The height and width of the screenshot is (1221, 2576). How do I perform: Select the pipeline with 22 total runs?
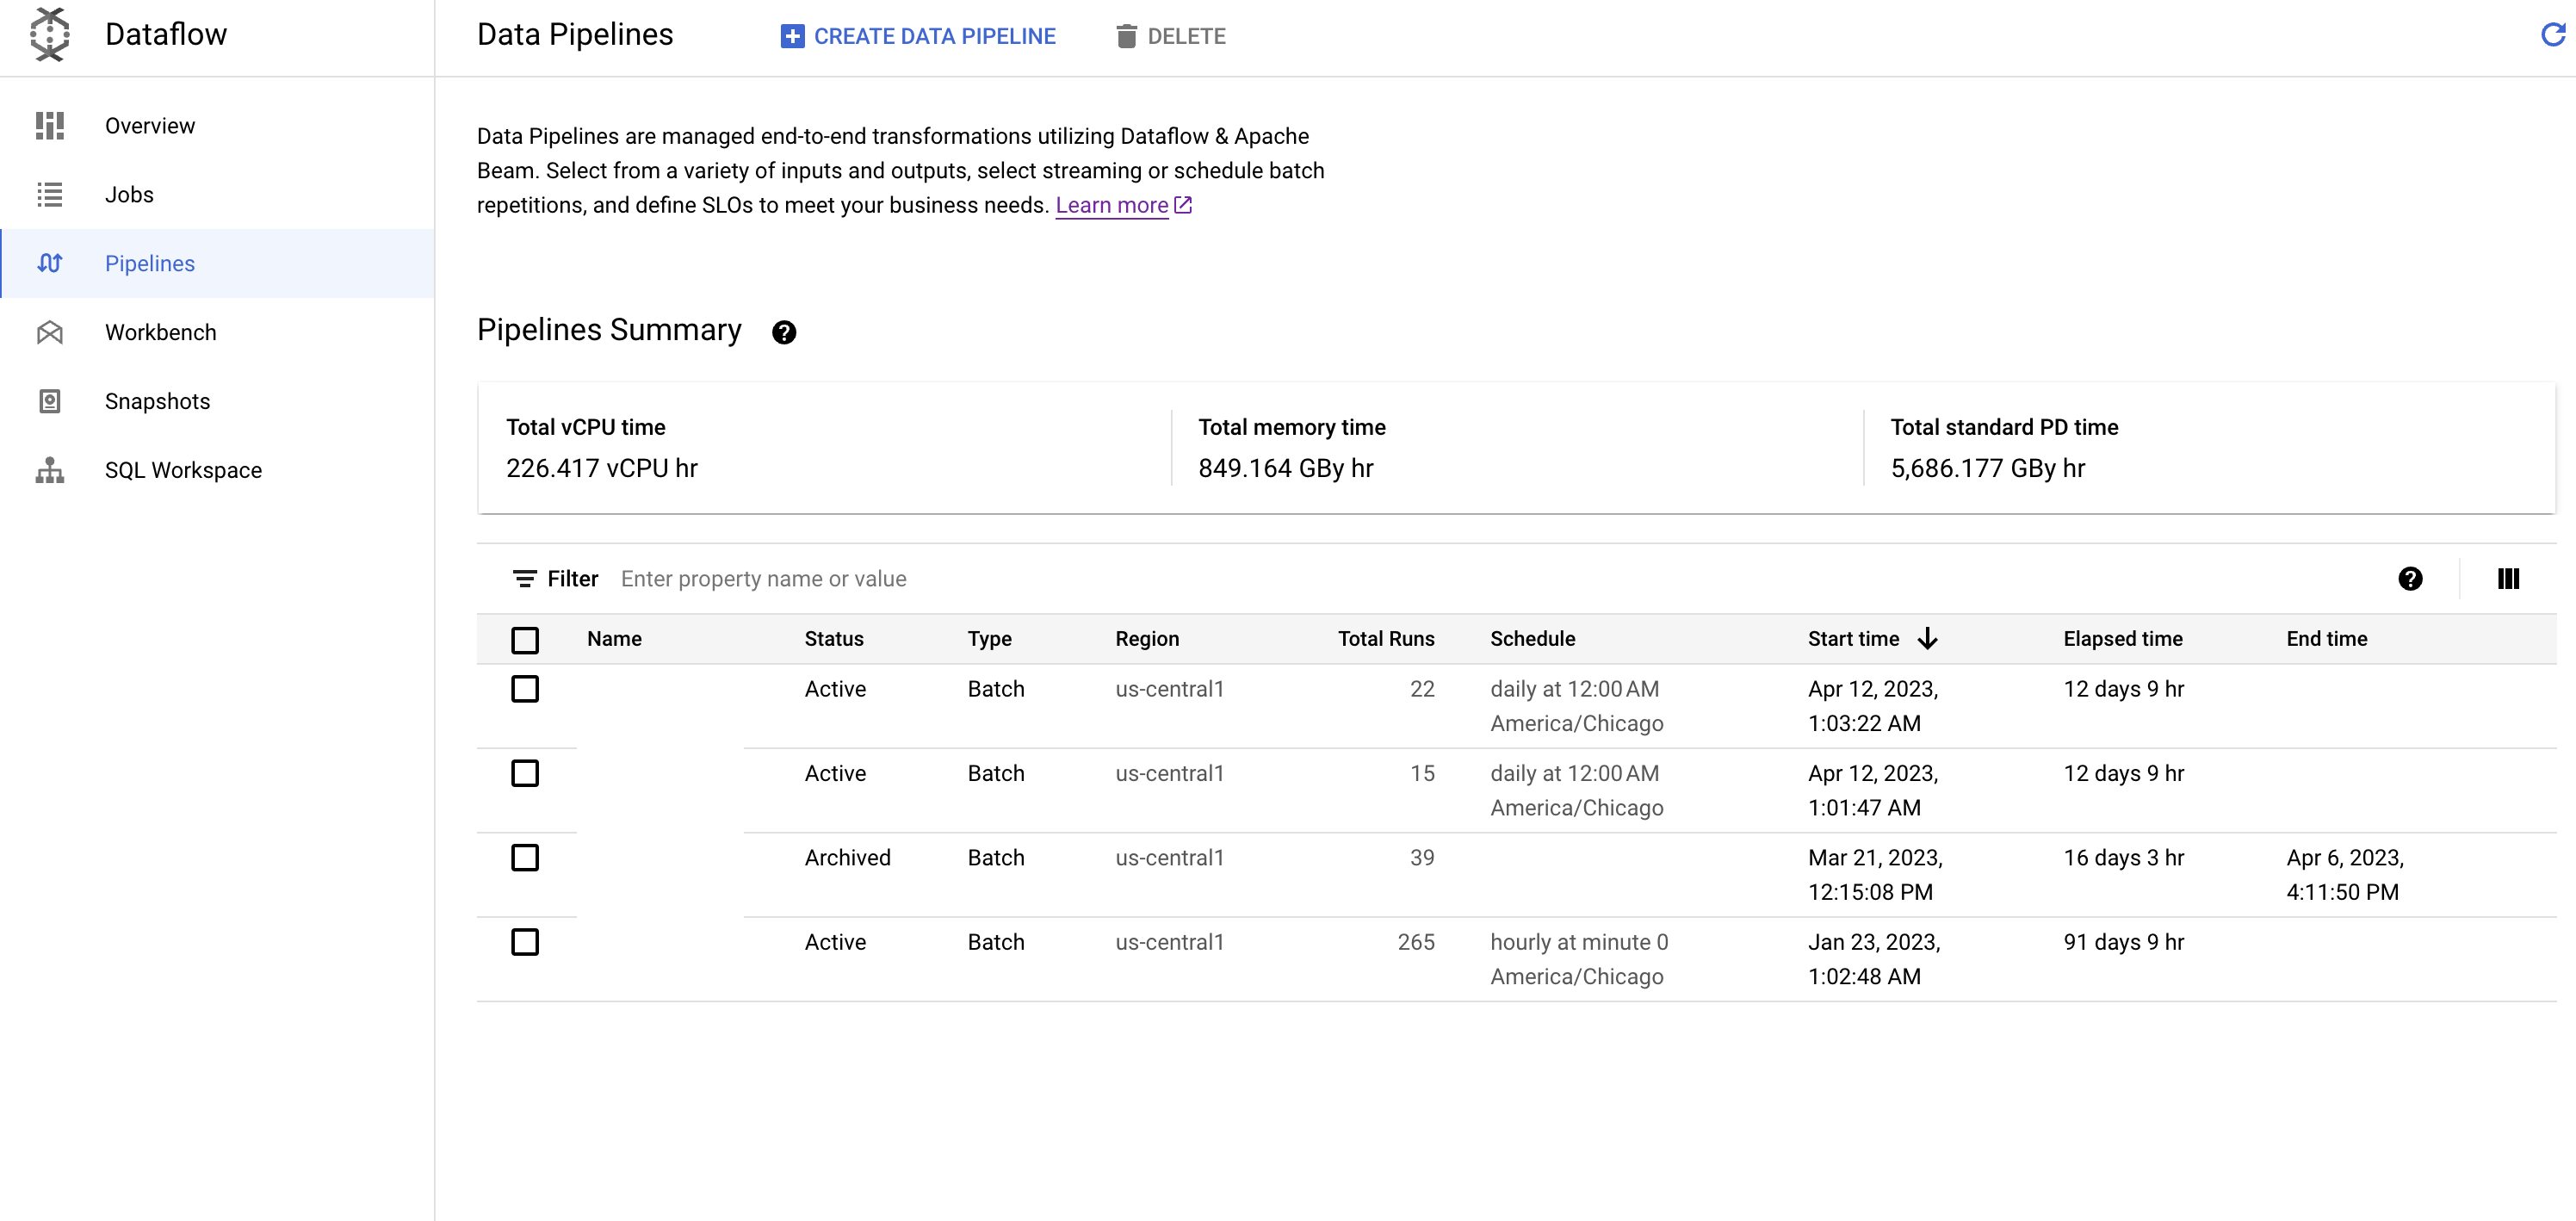pos(525,689)
